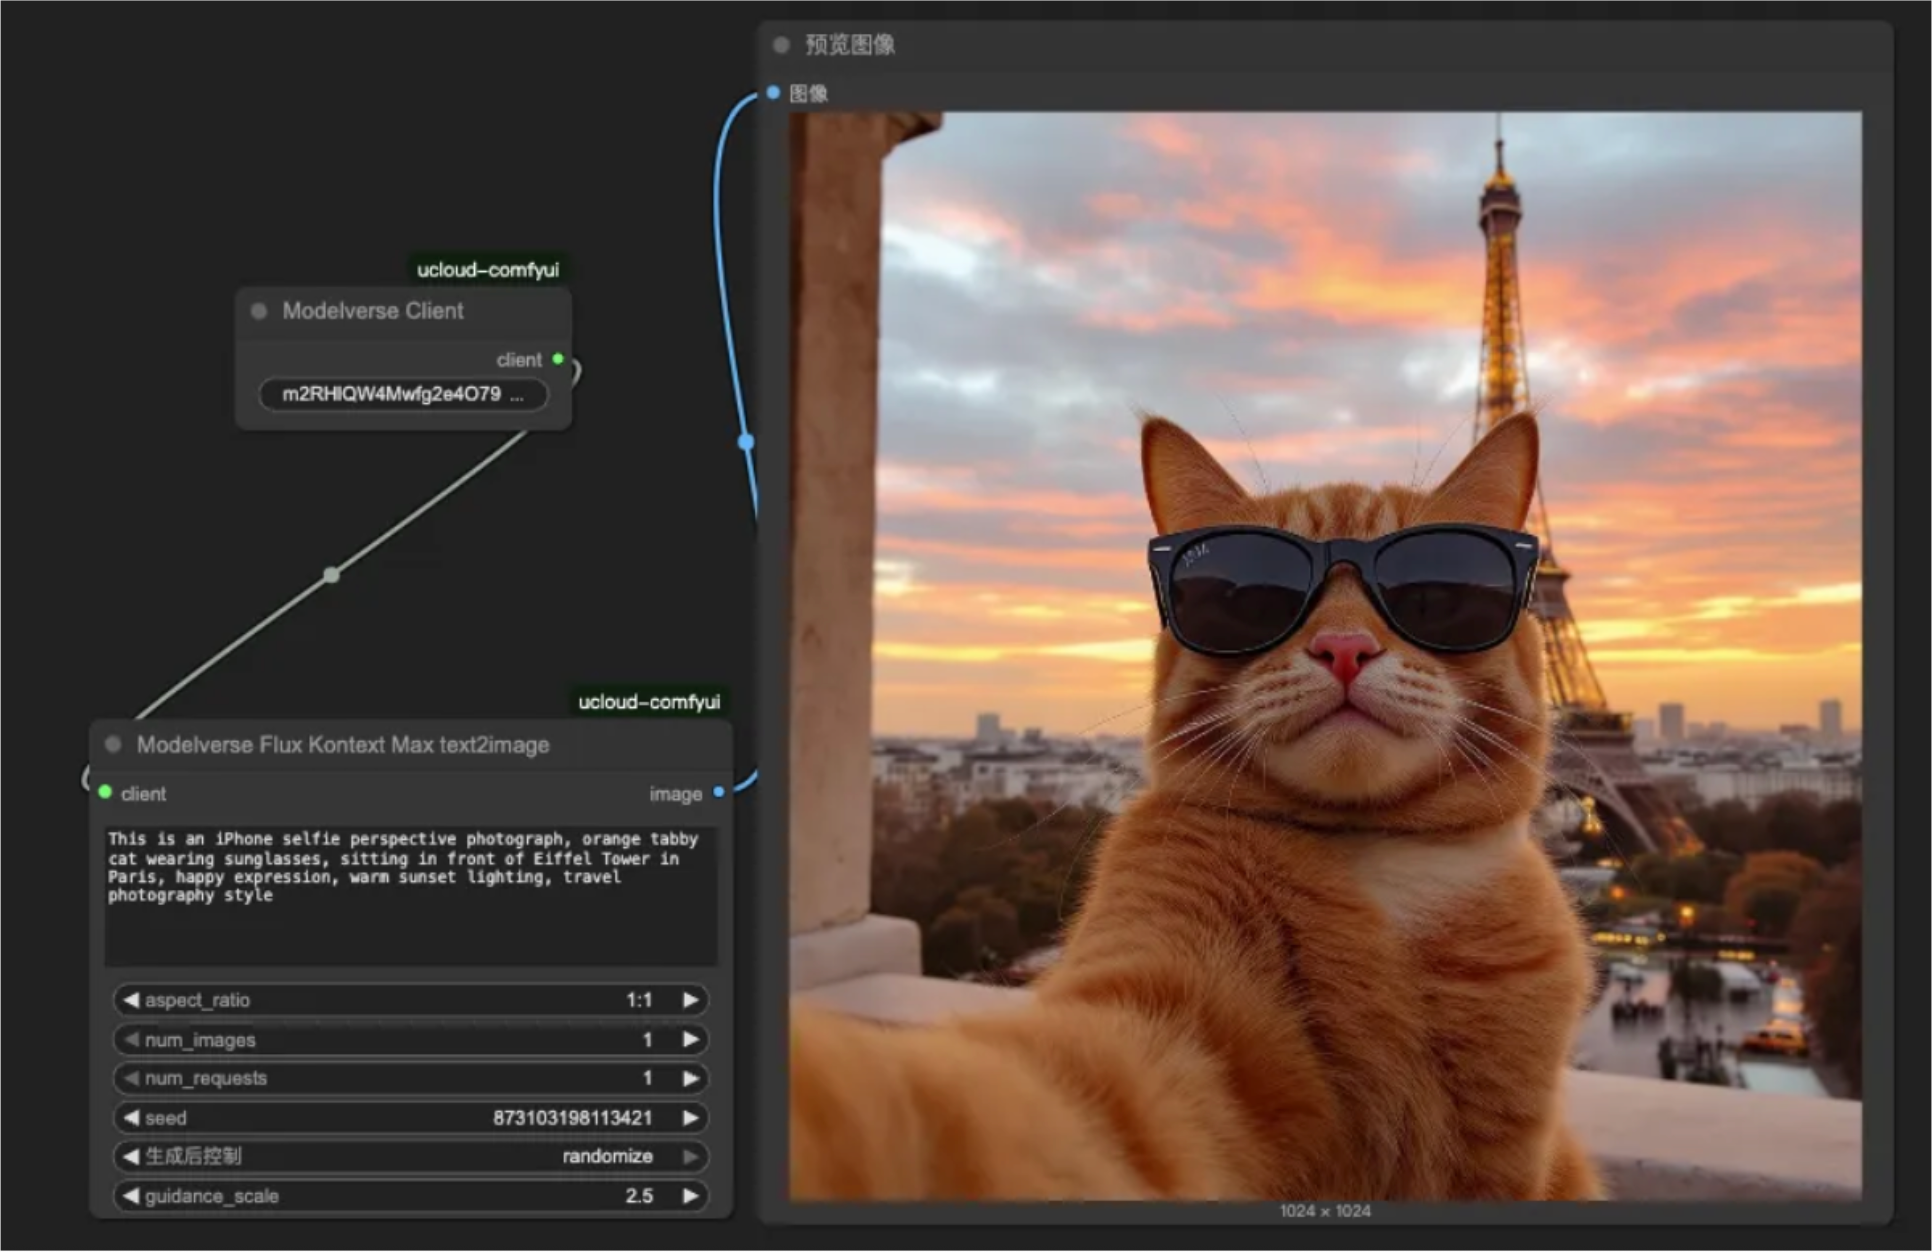This screenshot has width=1932, height=1252.
Task: Click the green client output port on Modelverse Client
Action: pos(559,359)
